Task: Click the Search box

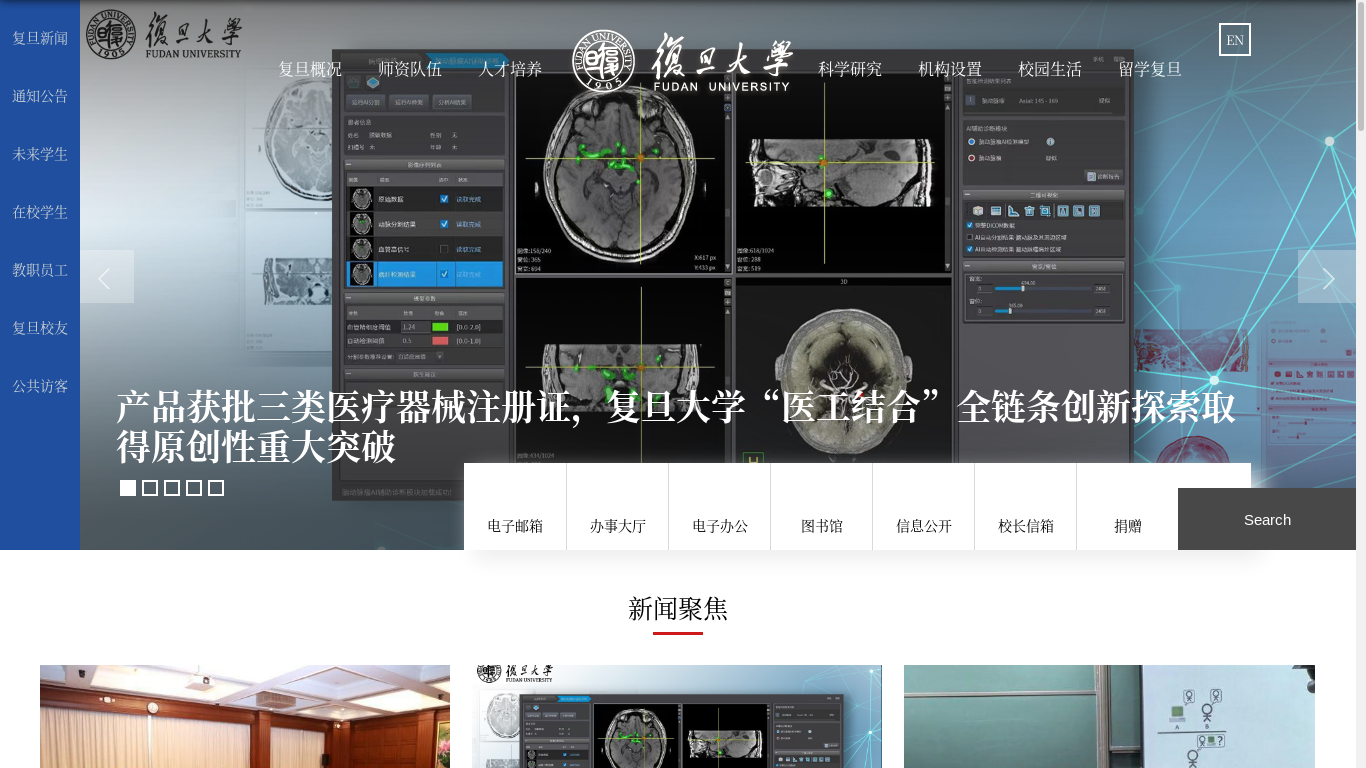Action: point(1267,519)
